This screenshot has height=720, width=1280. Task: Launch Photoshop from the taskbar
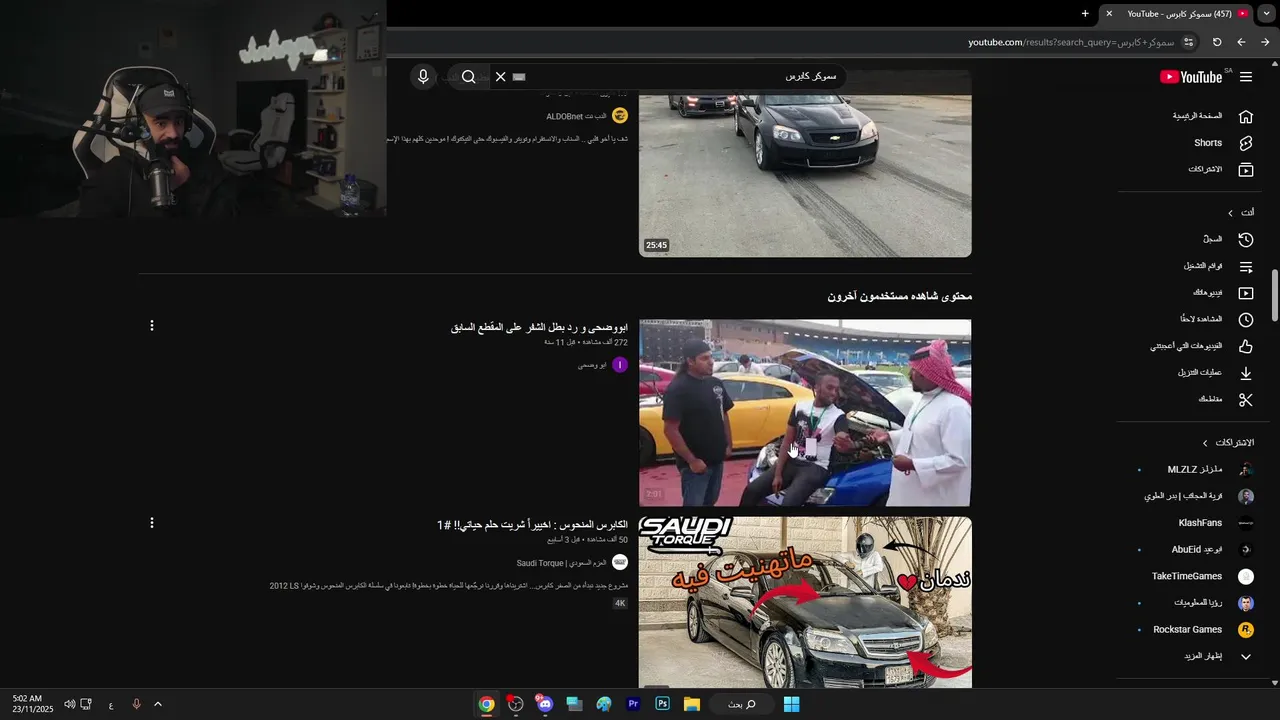[x=662, y=704]
